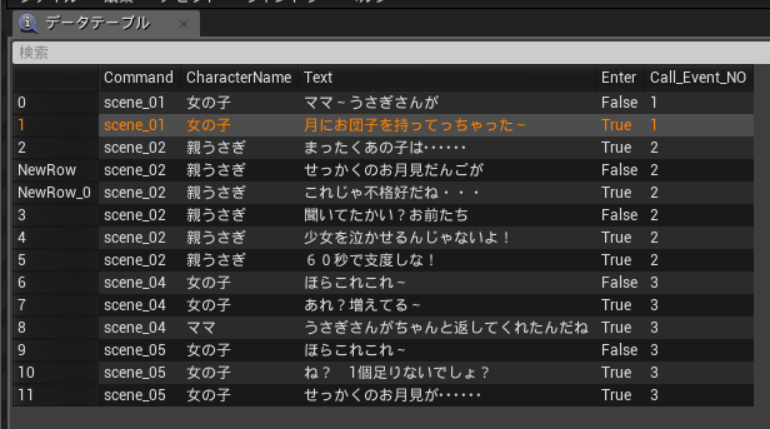Click text せっかくのお月見だんごが
The height and width of the screenshot is (429, 770).
click(x=393, y=170)
